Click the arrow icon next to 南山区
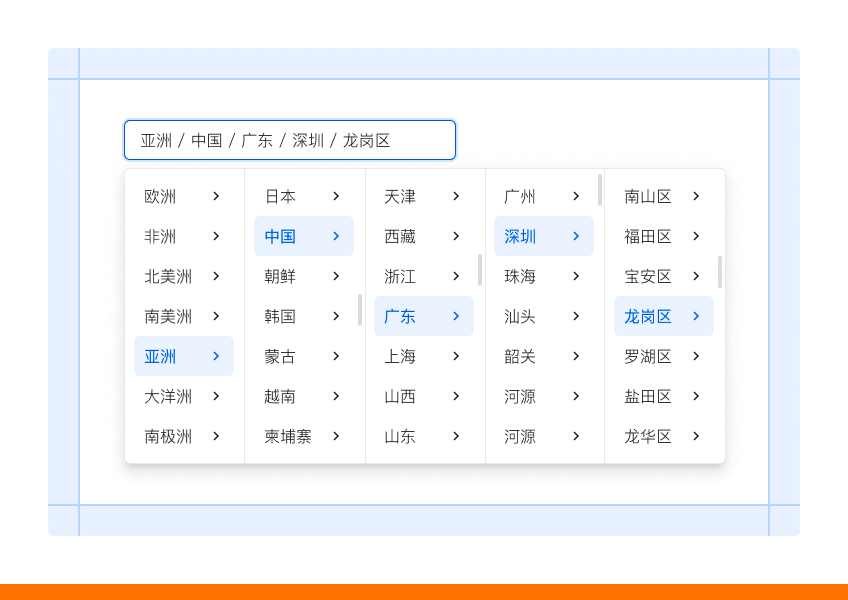The height and width of the screenshot is (600, 848). [696, 196]
